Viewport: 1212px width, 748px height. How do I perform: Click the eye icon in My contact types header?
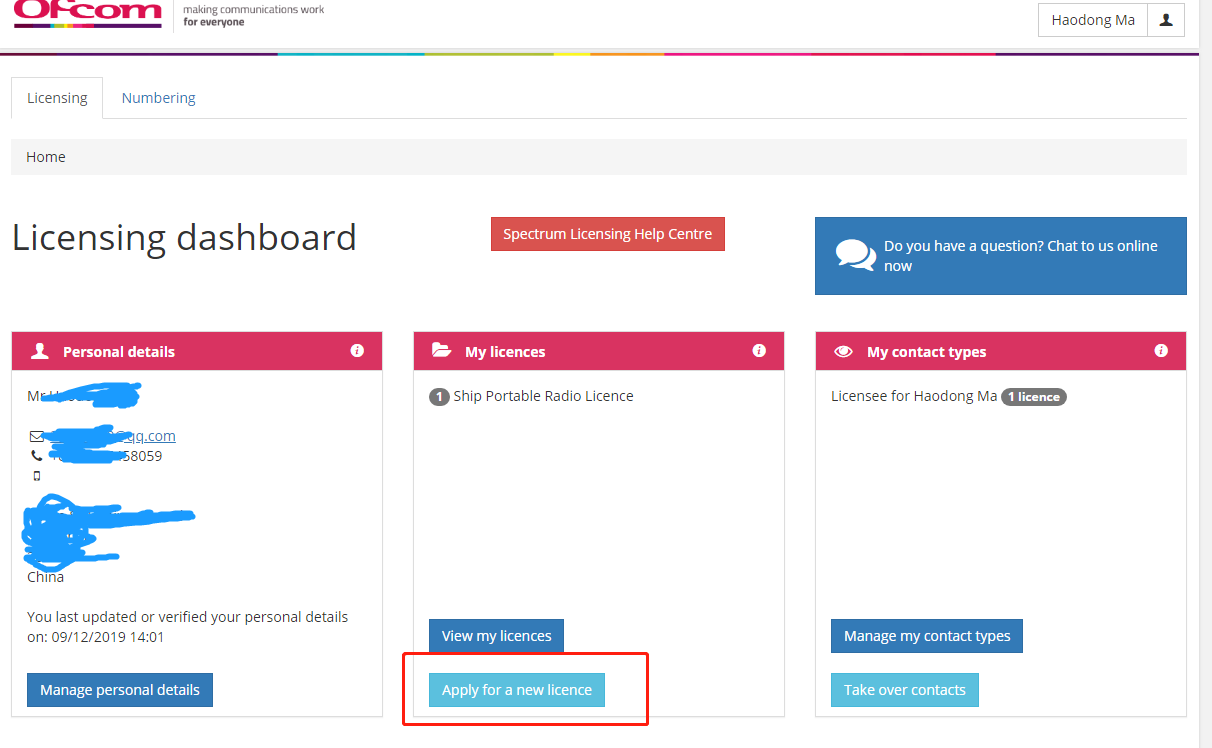click(x=843, y=352)
